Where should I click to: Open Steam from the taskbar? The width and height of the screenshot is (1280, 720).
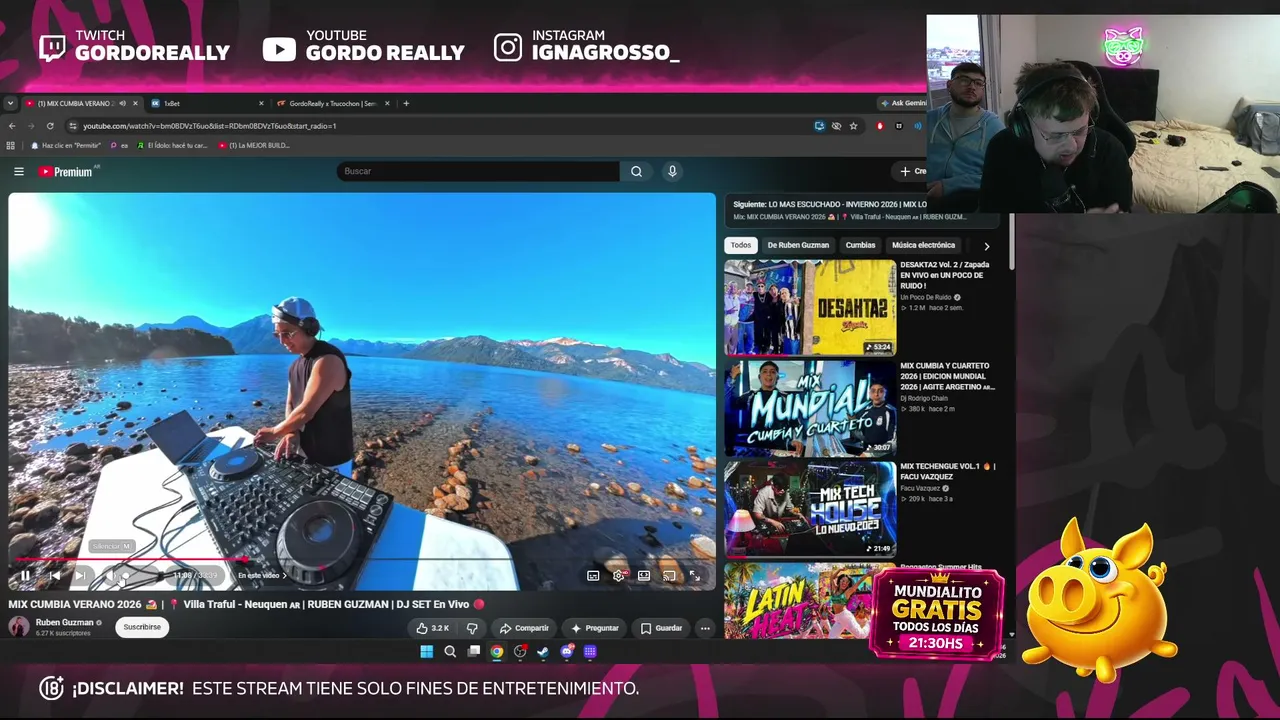click(x=543, y=652)
